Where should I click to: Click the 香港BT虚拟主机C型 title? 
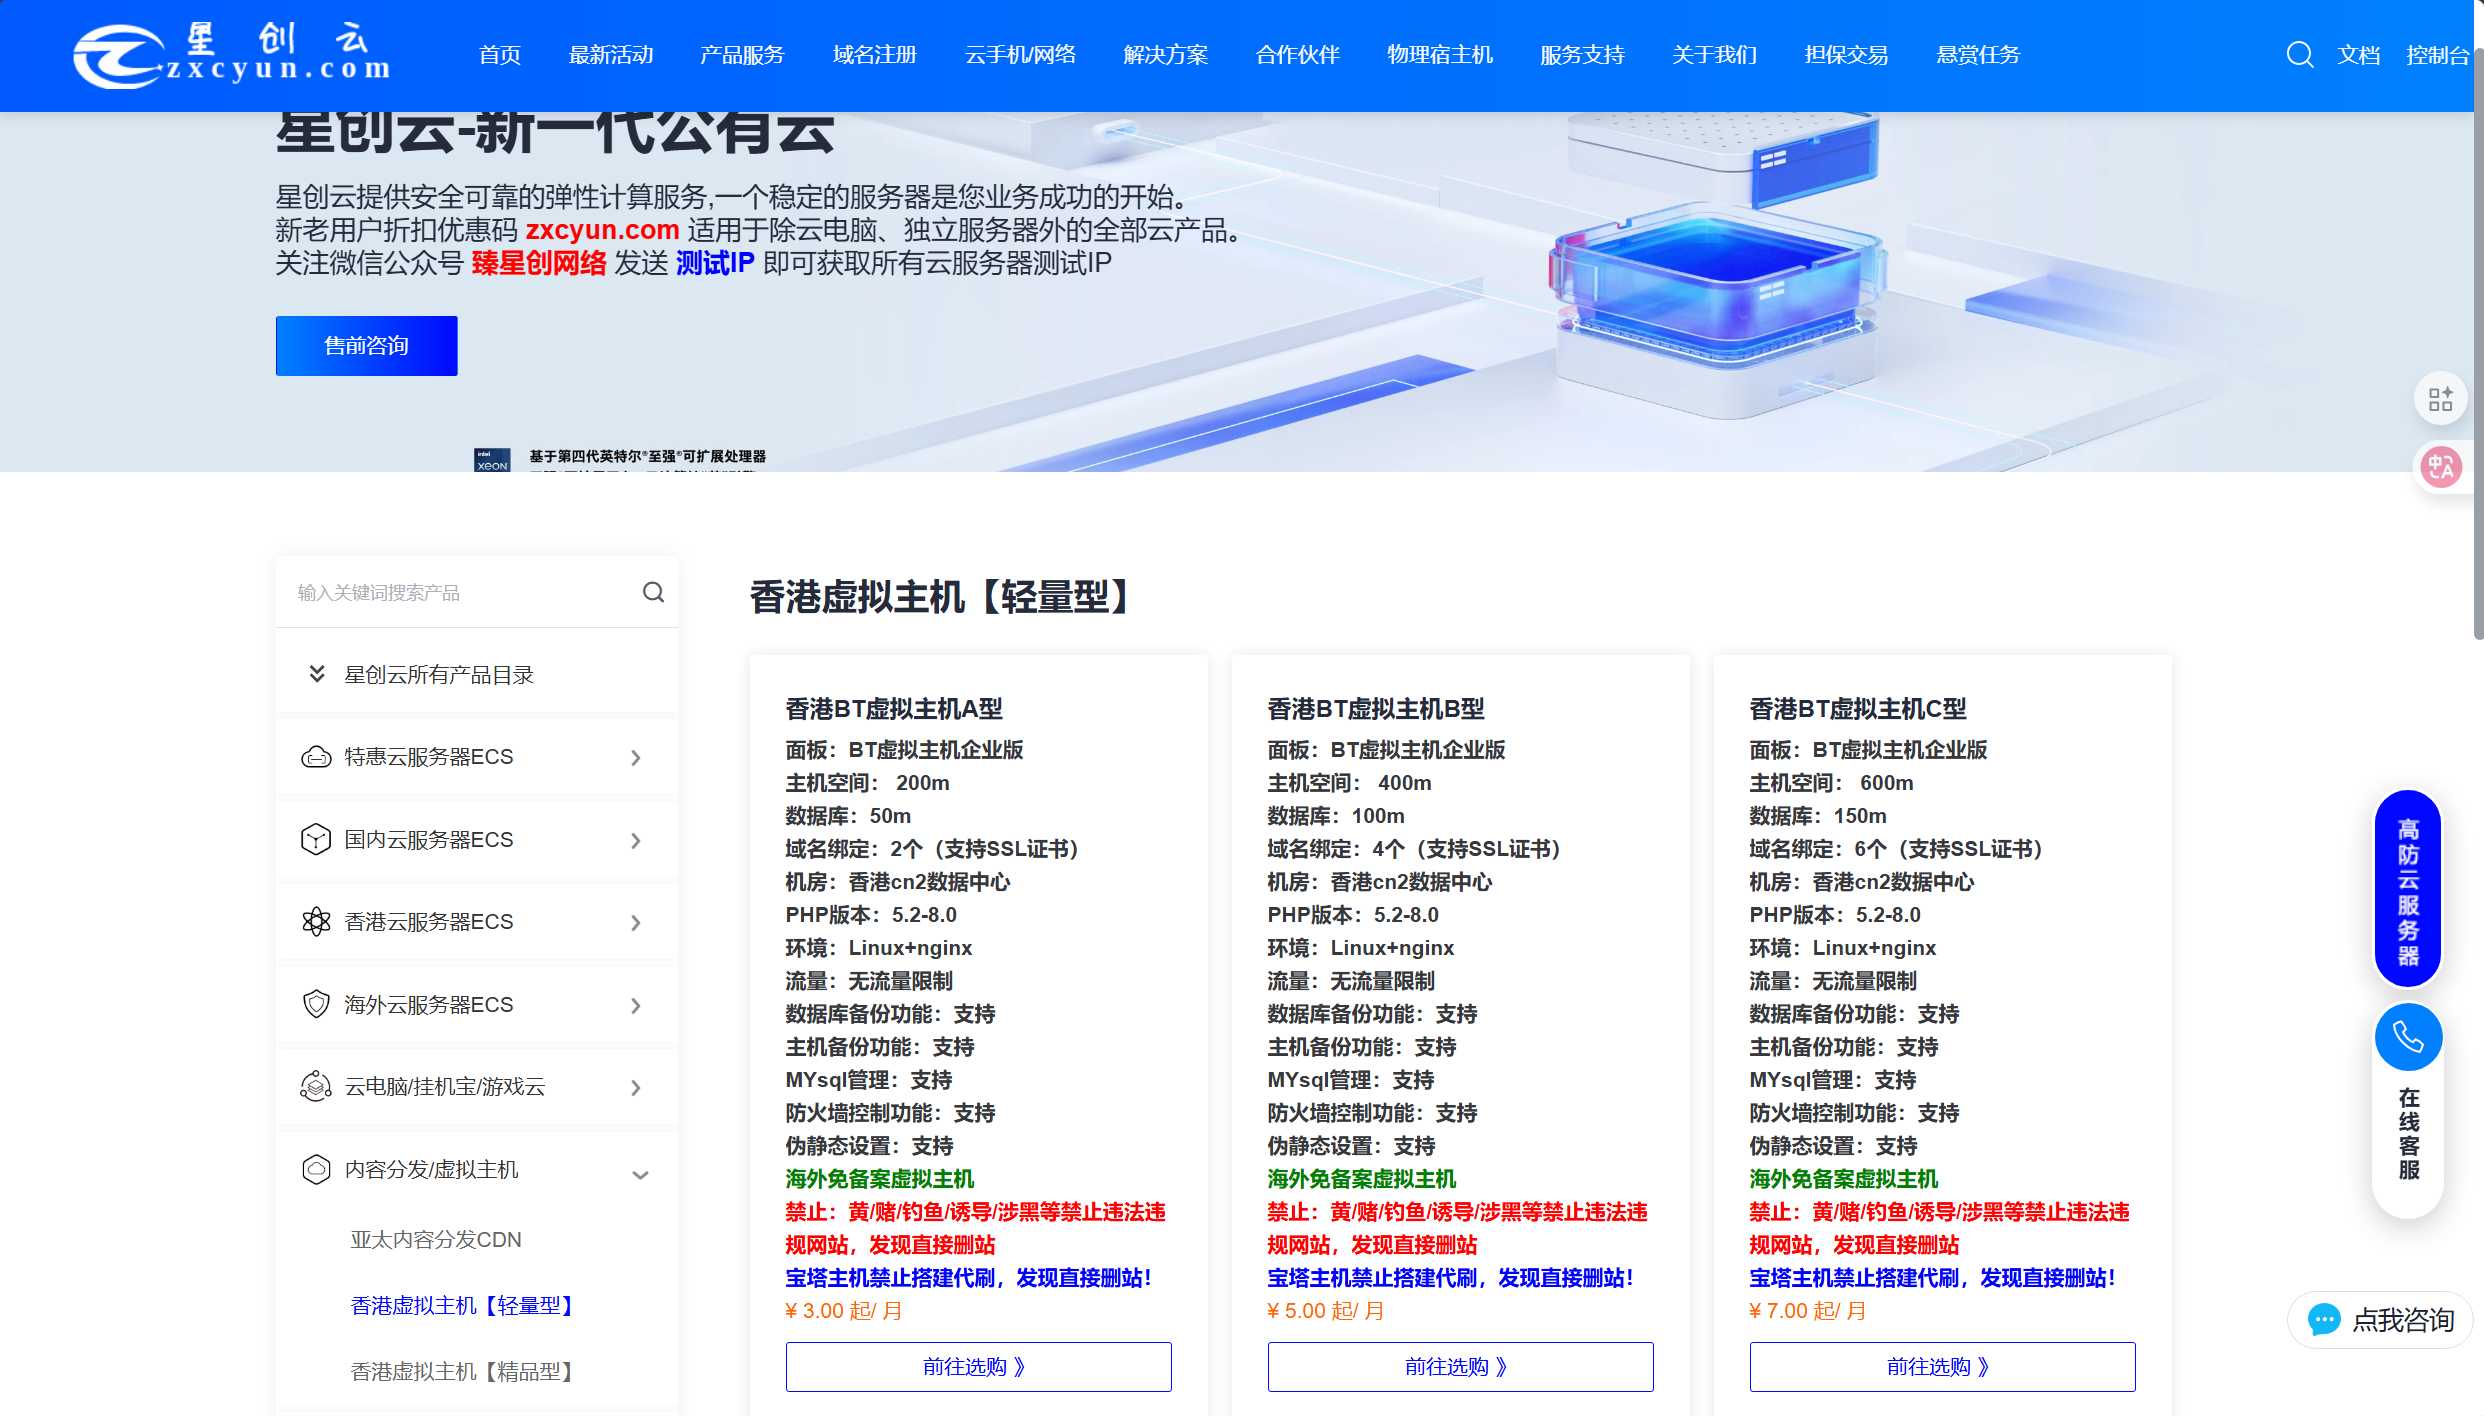coord(1858,709)
